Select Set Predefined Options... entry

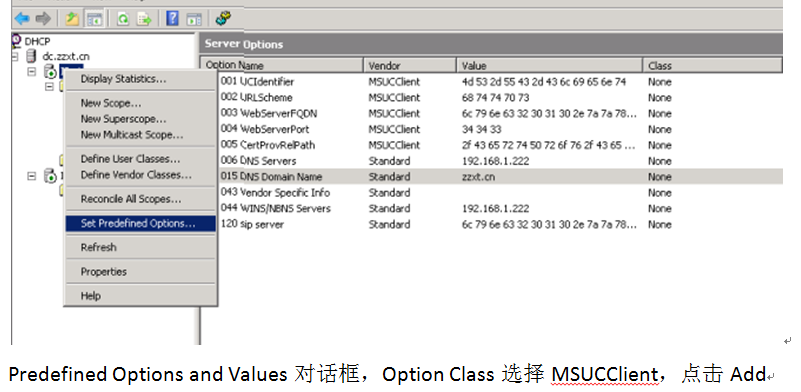(140, 223)
